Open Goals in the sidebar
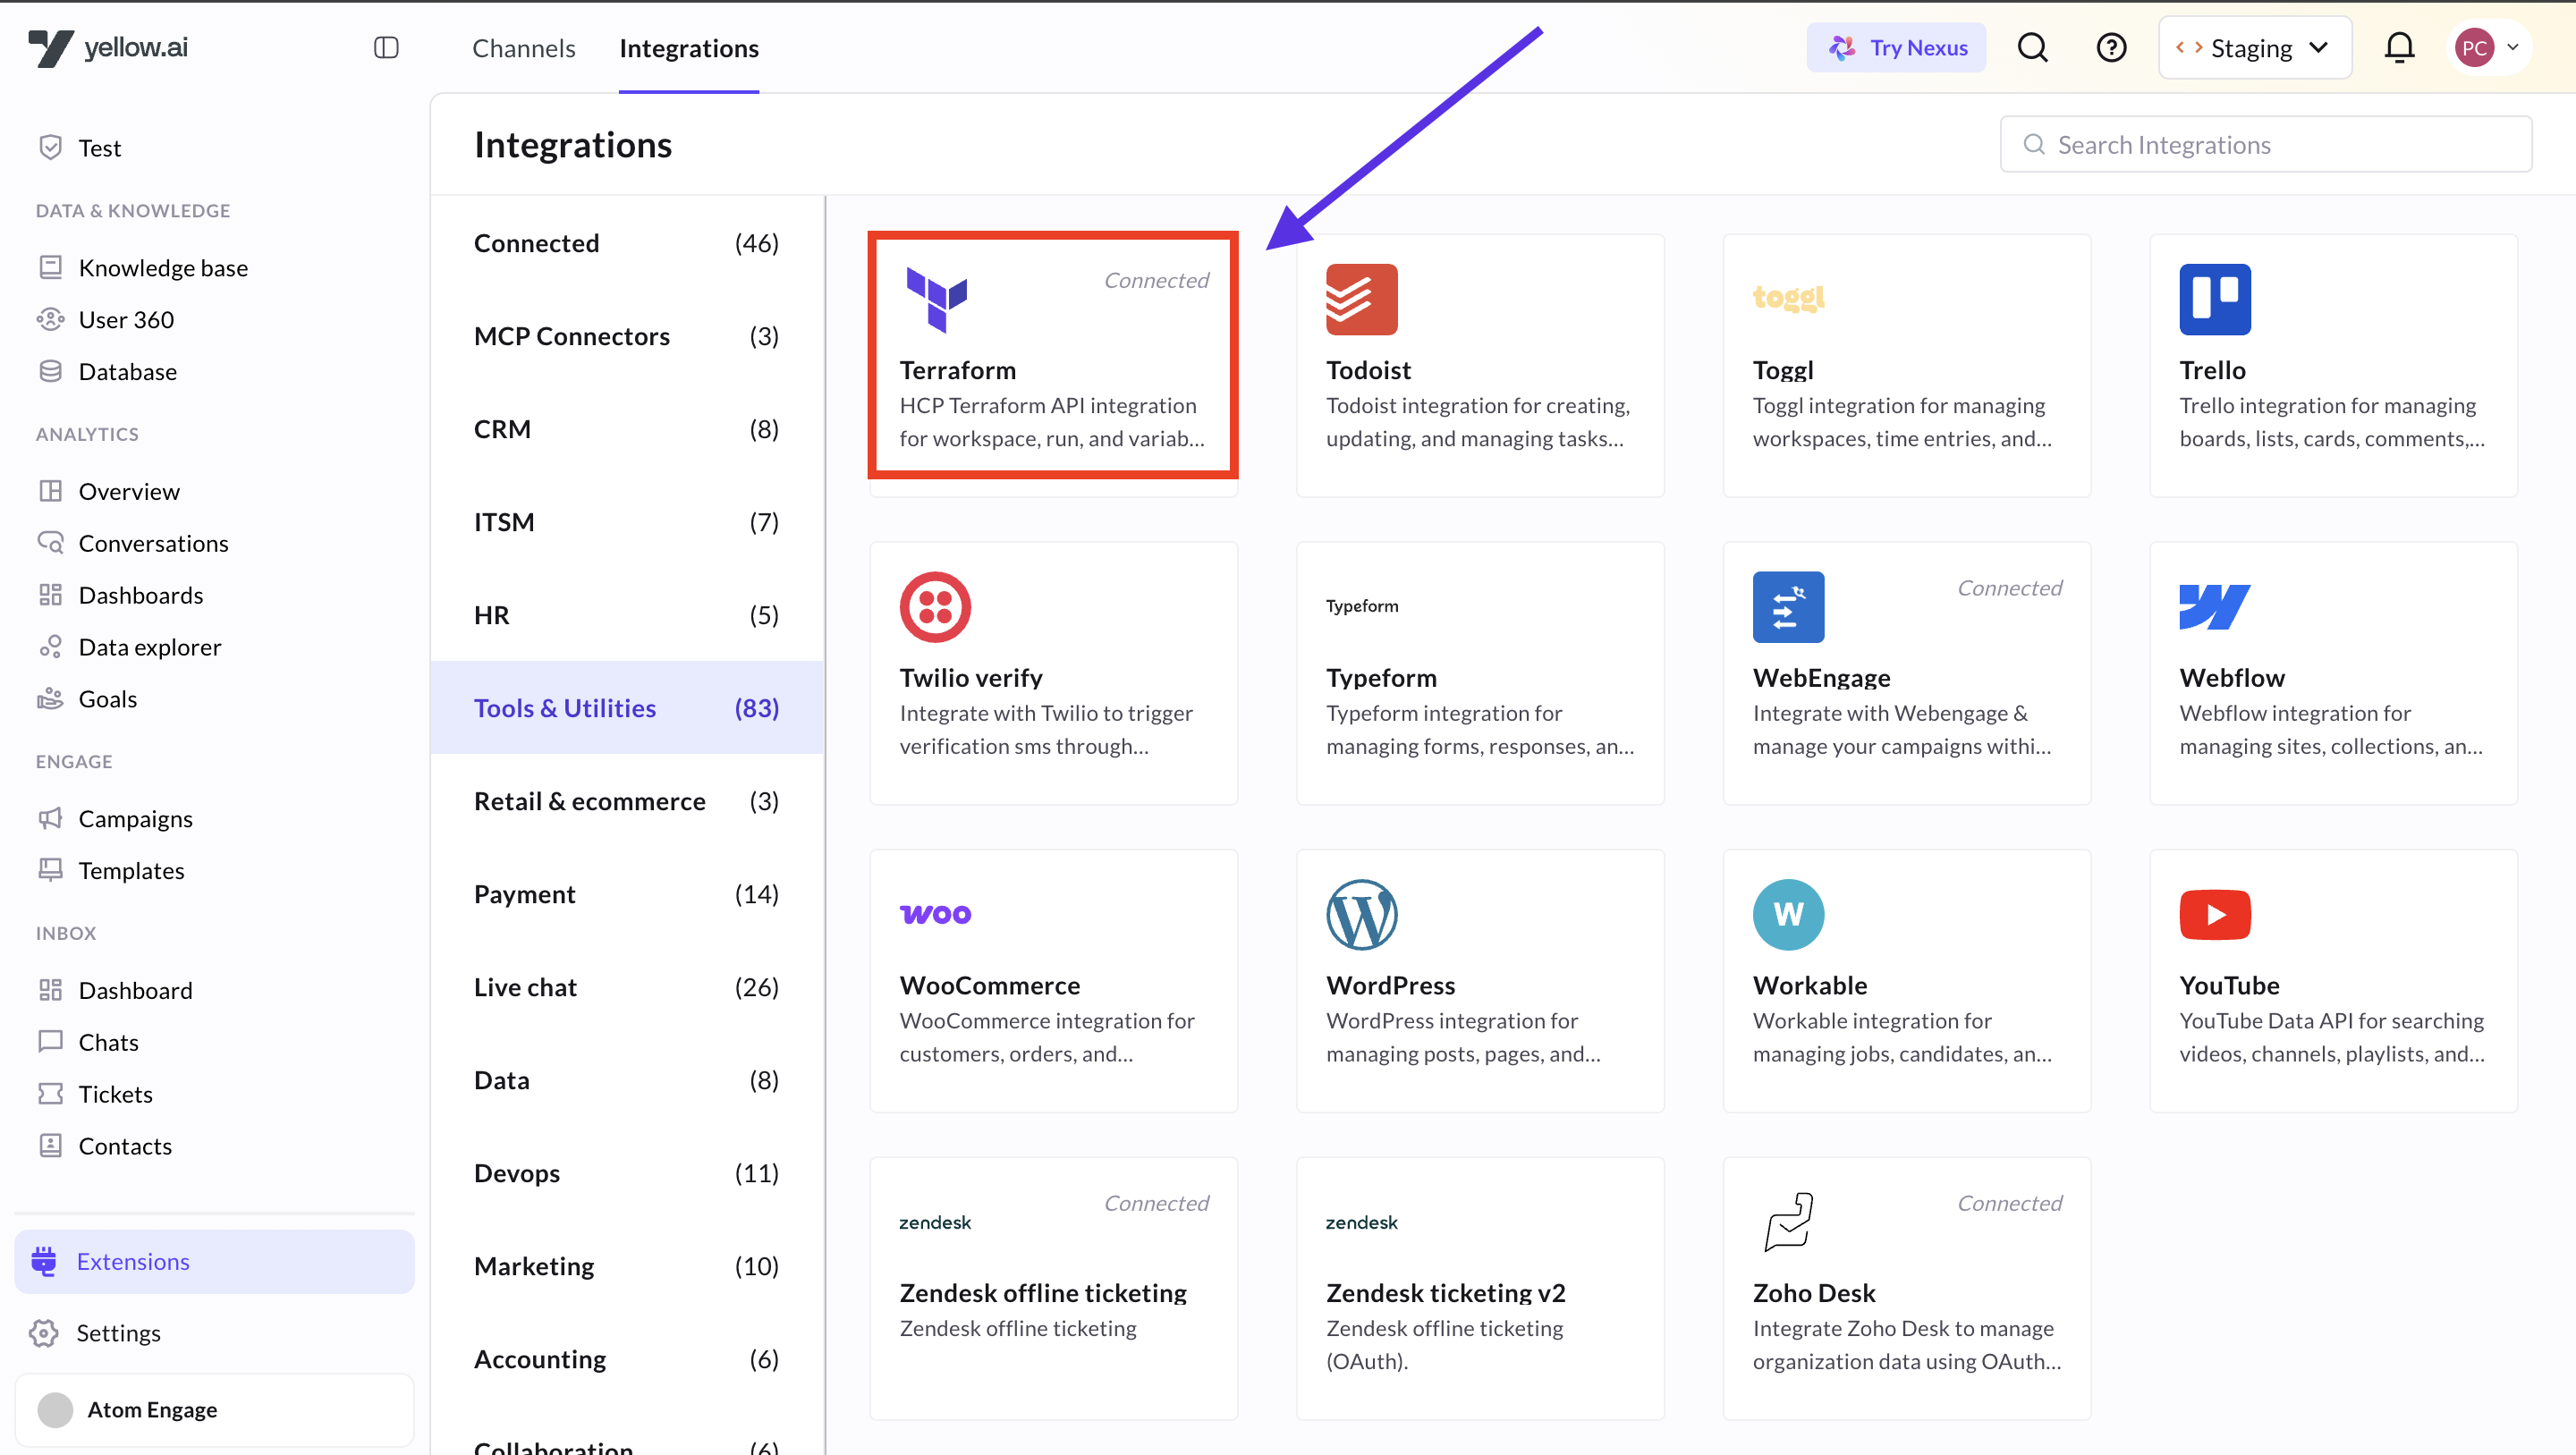 tap(215, 699)
